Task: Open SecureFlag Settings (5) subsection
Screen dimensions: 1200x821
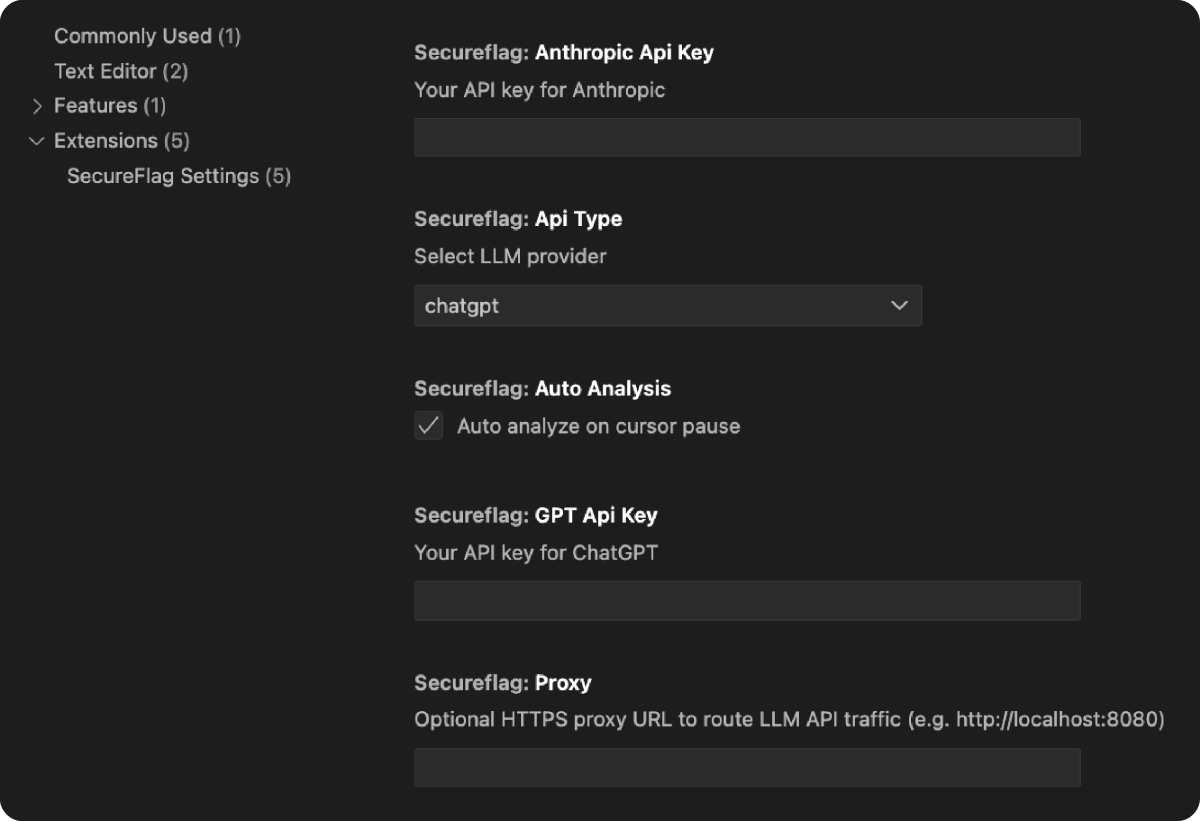Action: [179, 176]
